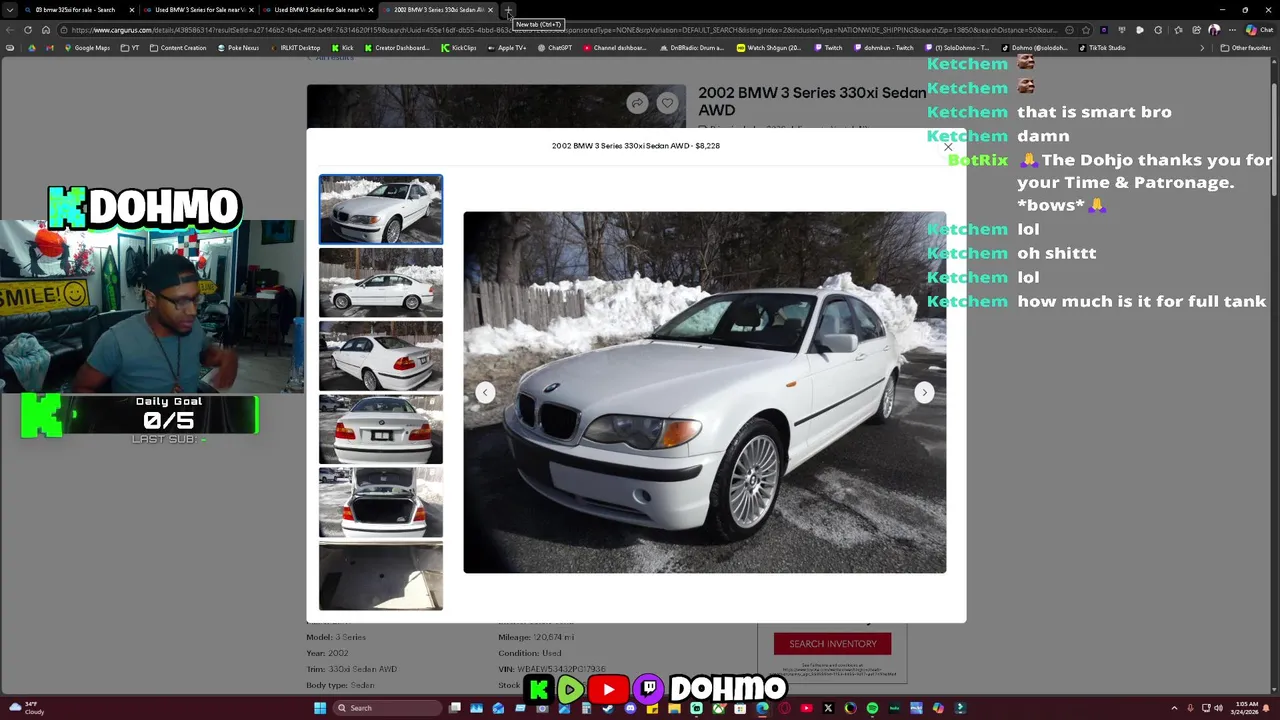Open the weather widget showing Cloudy
1280x720 pixels.
27,708
